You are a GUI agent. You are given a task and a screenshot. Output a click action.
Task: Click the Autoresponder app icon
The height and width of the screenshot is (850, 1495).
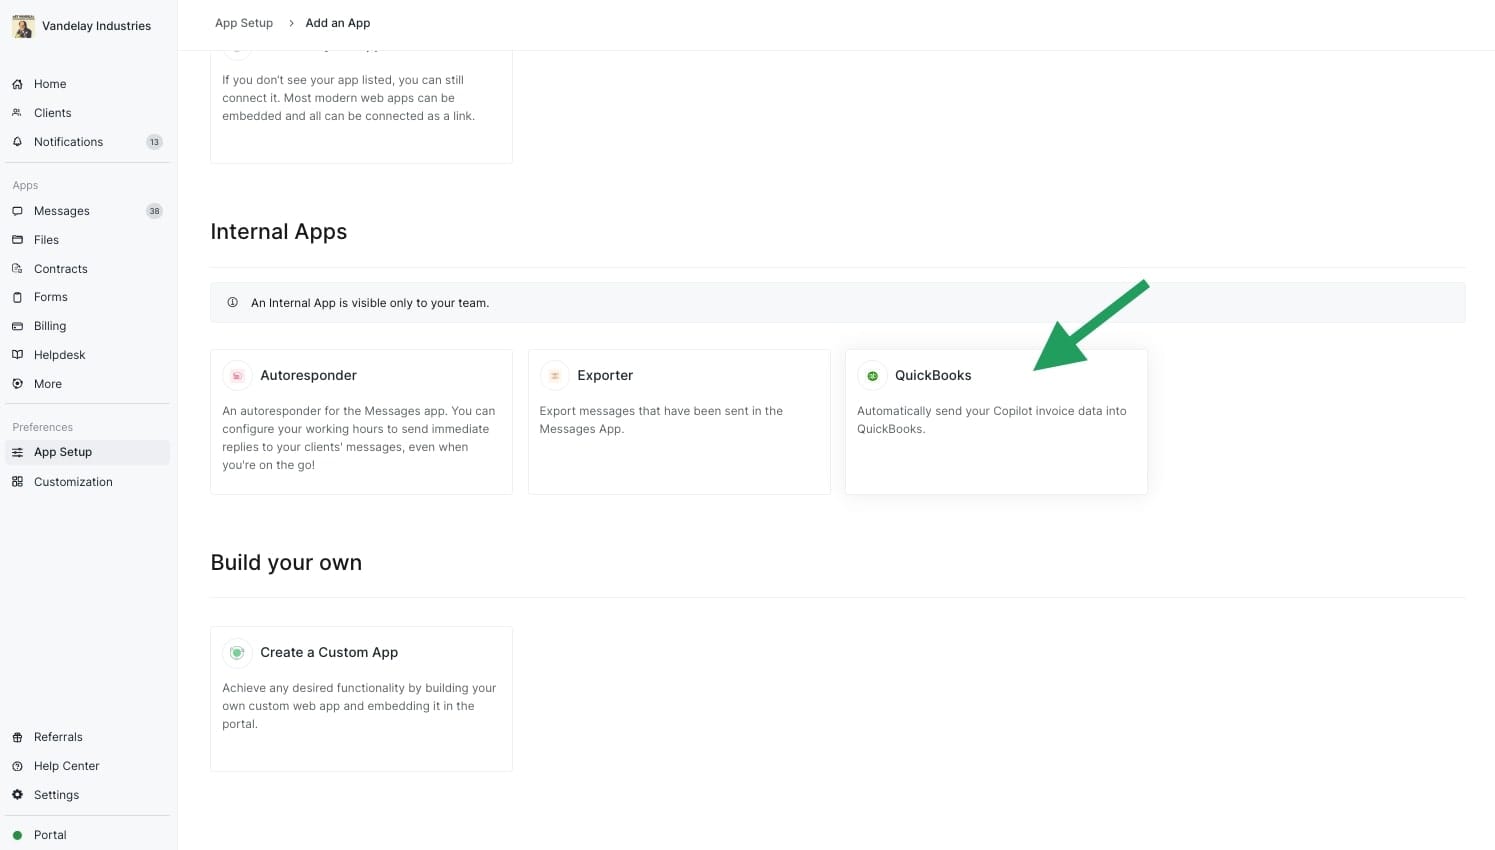pyautogui.click(x=237, y=376)
